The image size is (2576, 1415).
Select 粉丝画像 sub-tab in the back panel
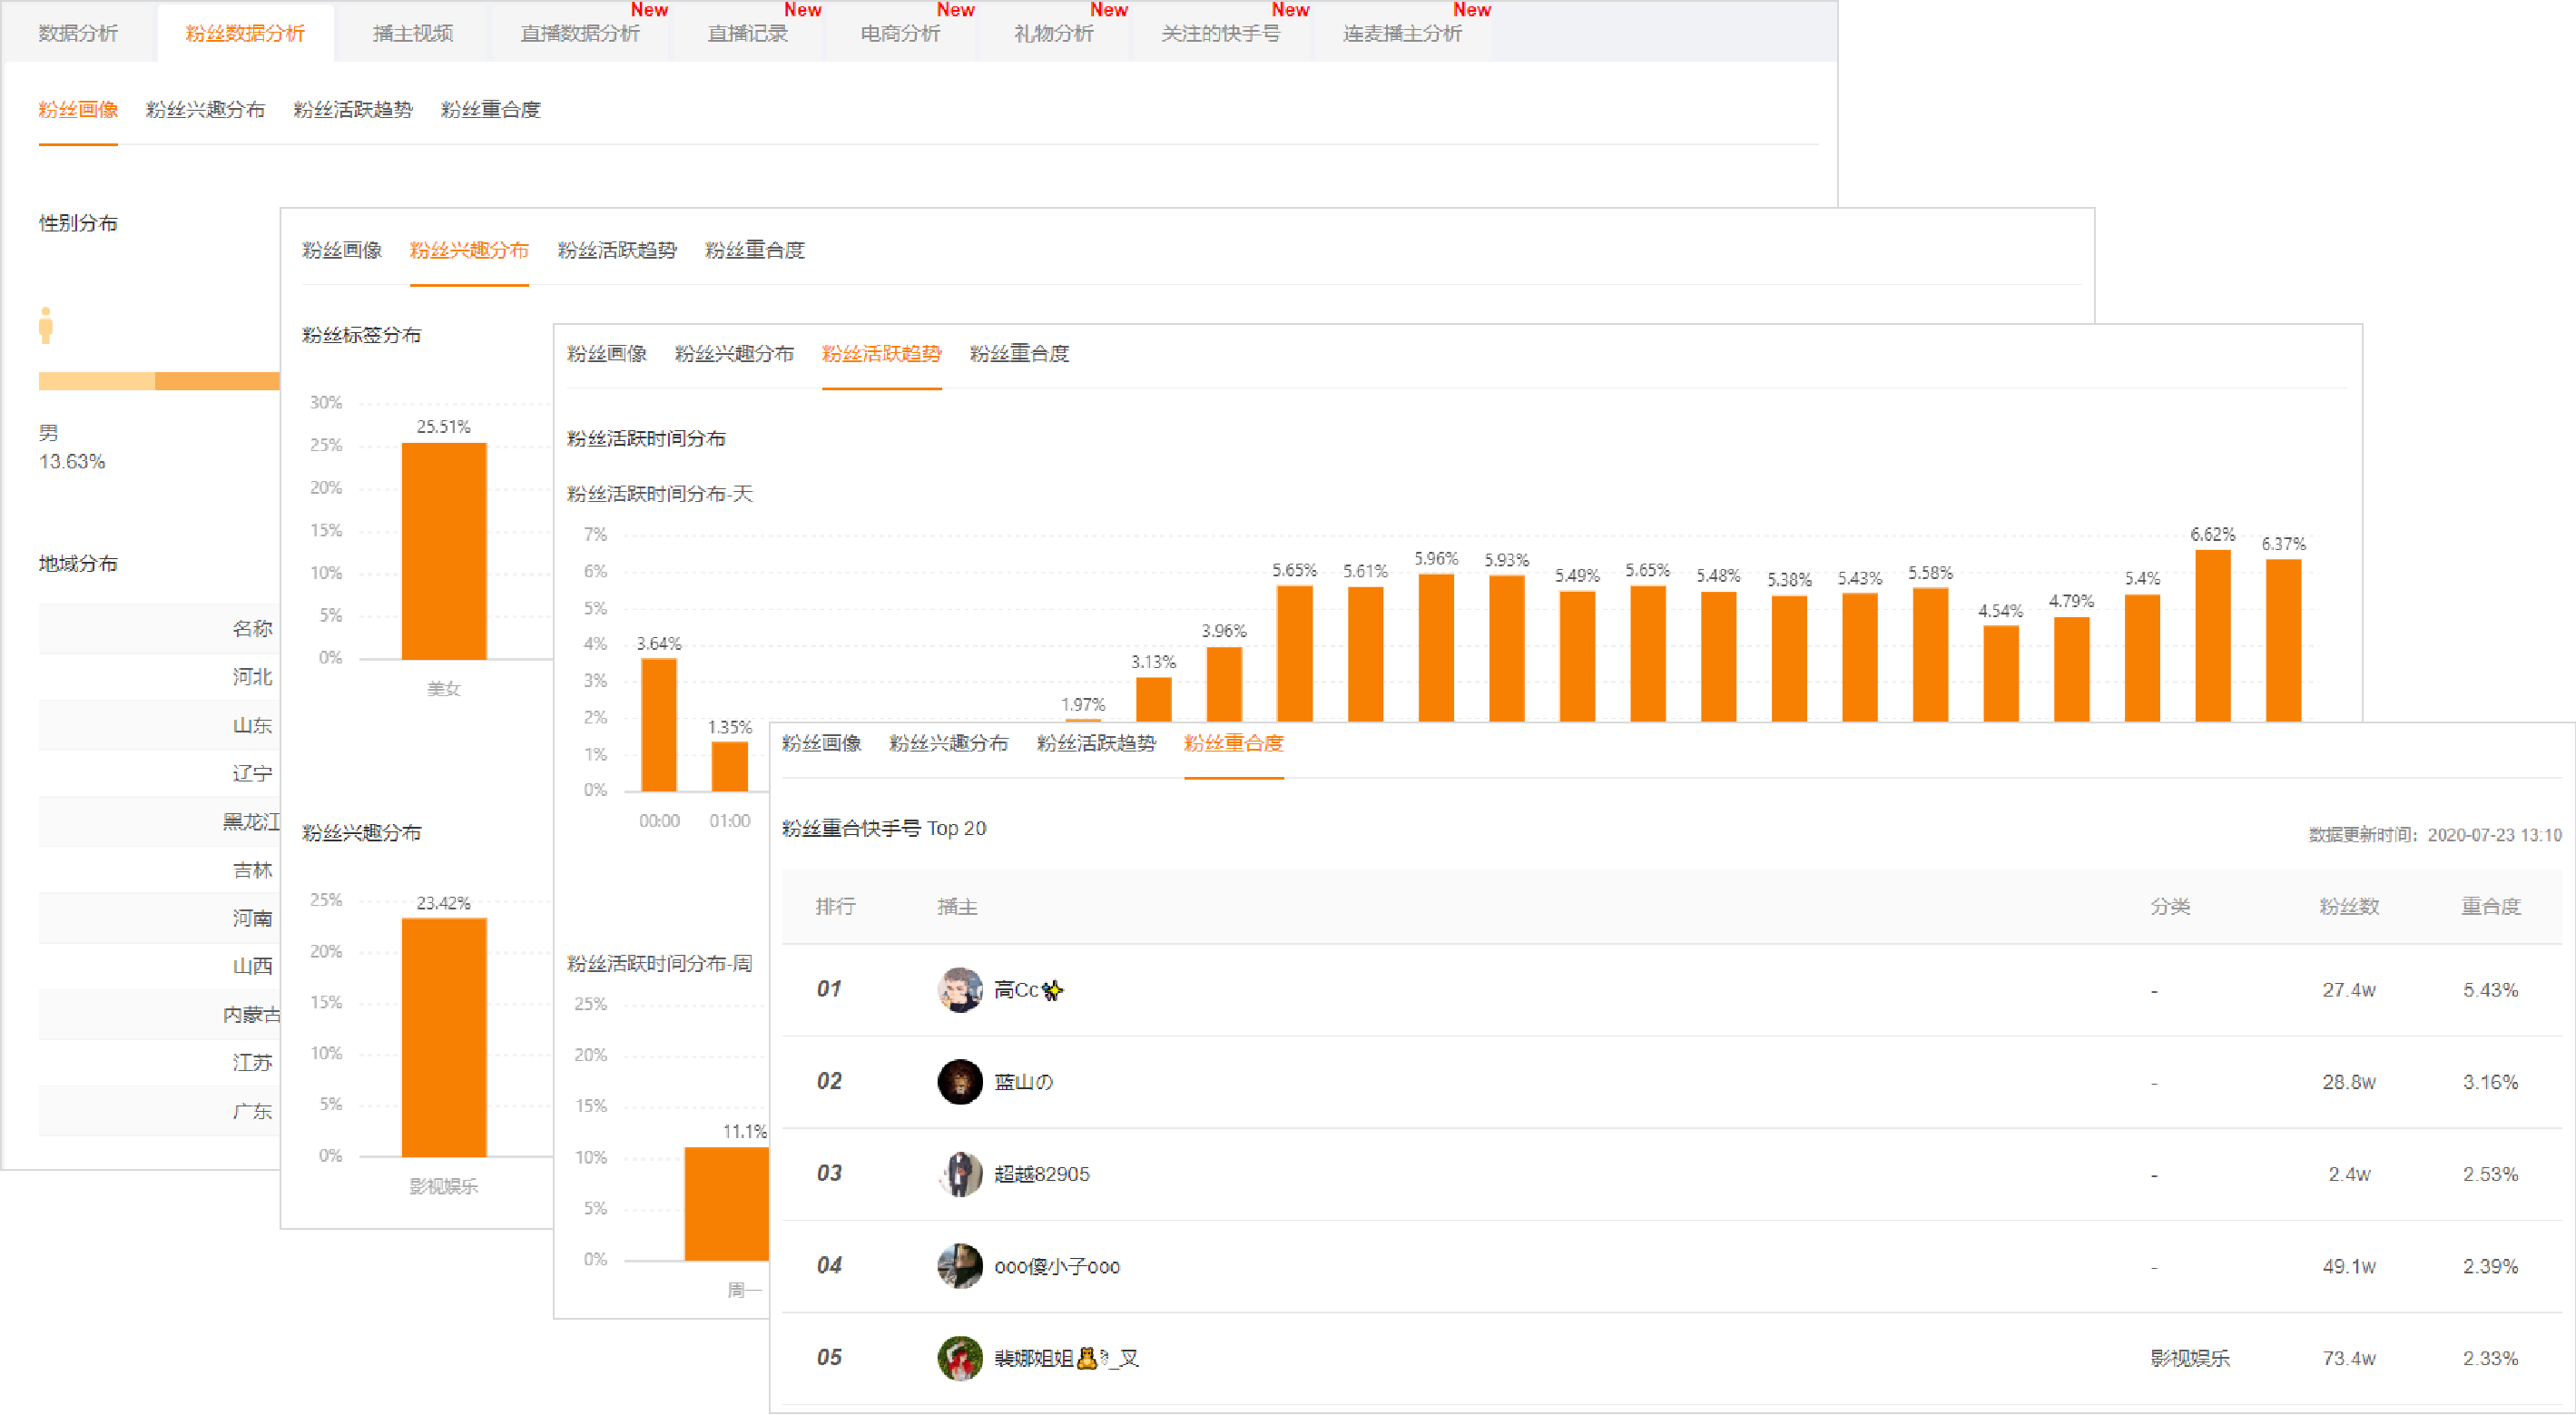click(78, 109)
